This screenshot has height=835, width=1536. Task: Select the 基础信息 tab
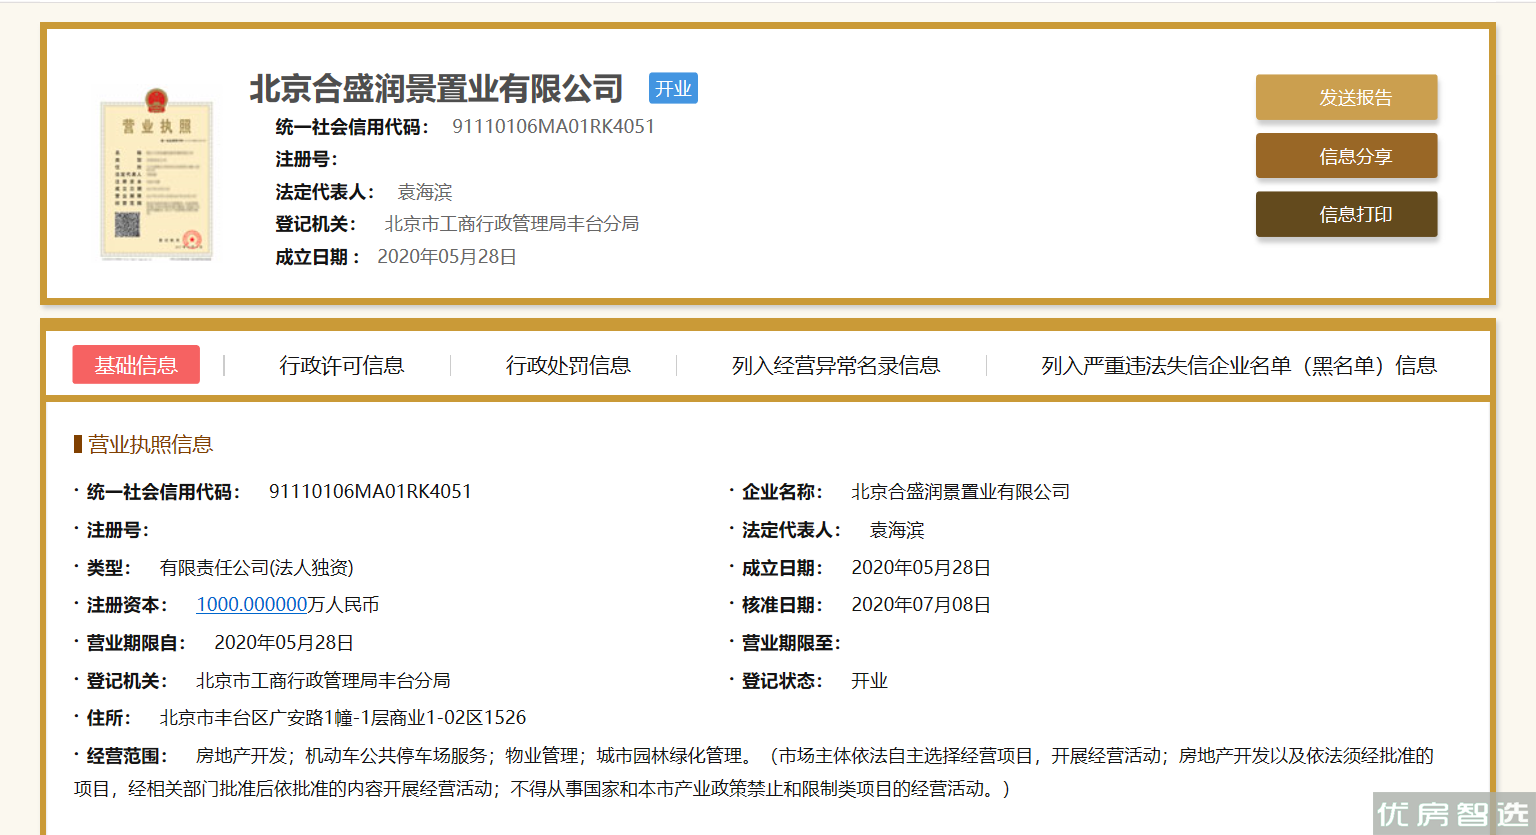[x=136, y=365]
